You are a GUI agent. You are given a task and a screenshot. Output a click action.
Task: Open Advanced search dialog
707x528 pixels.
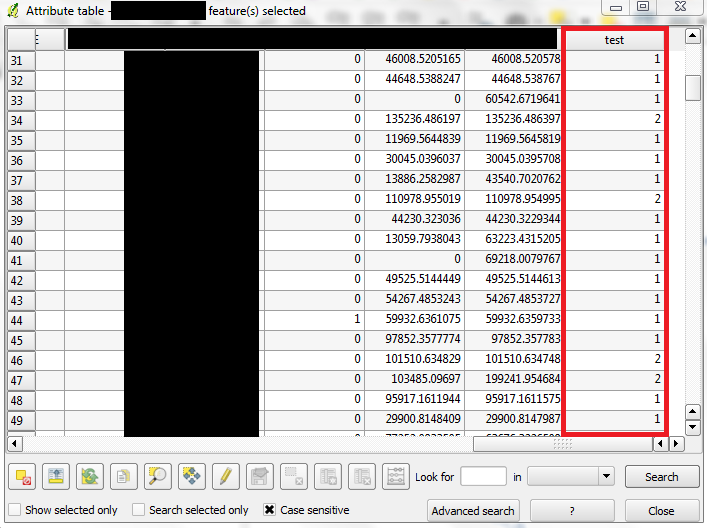point(473,511)
